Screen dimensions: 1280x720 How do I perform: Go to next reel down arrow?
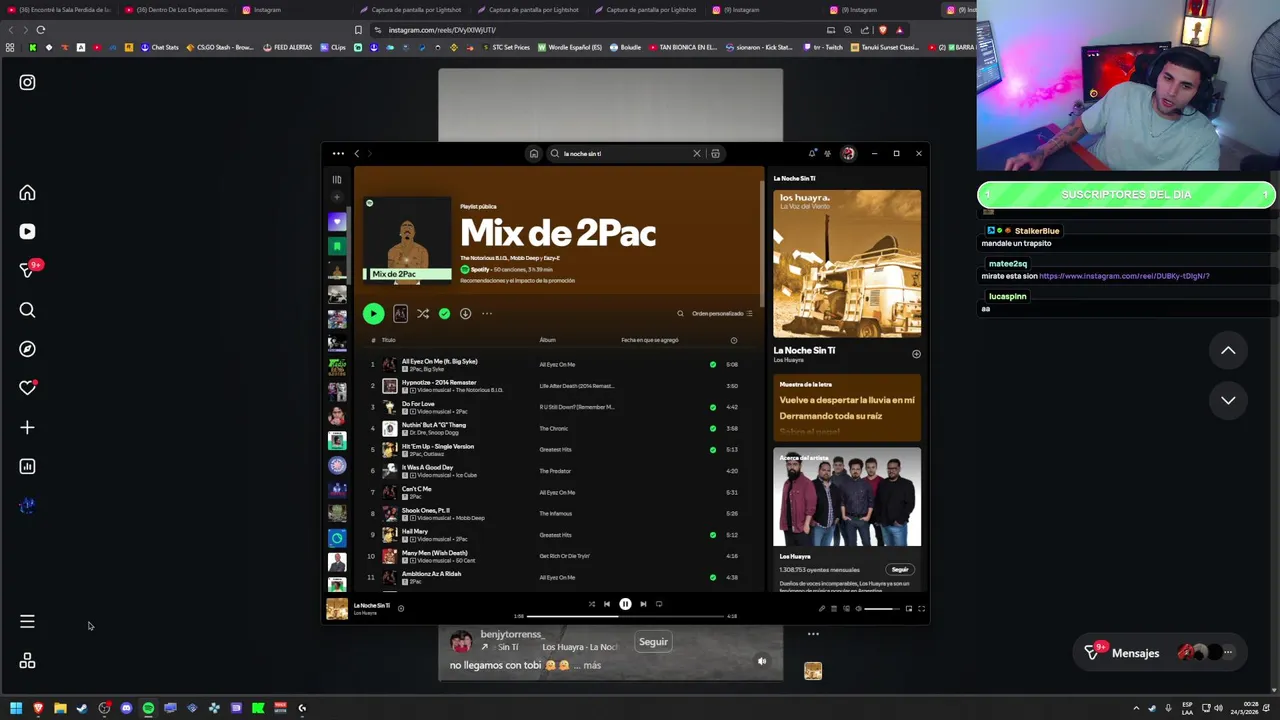tap(1228, 400)
